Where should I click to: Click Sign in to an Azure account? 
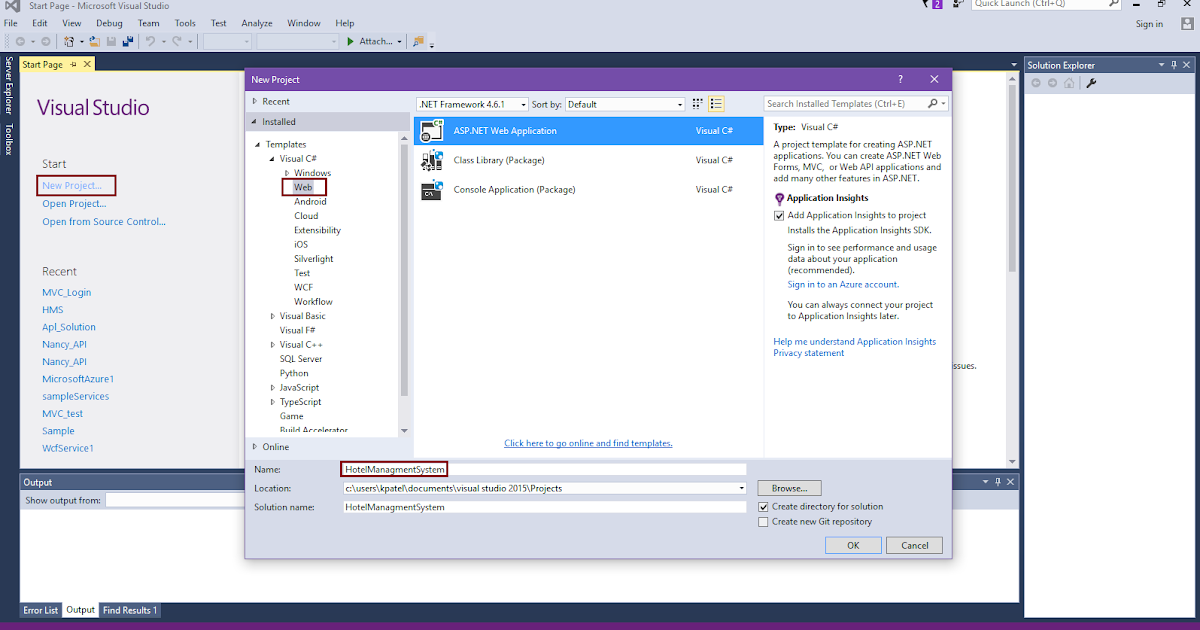(x=843, y=284)
